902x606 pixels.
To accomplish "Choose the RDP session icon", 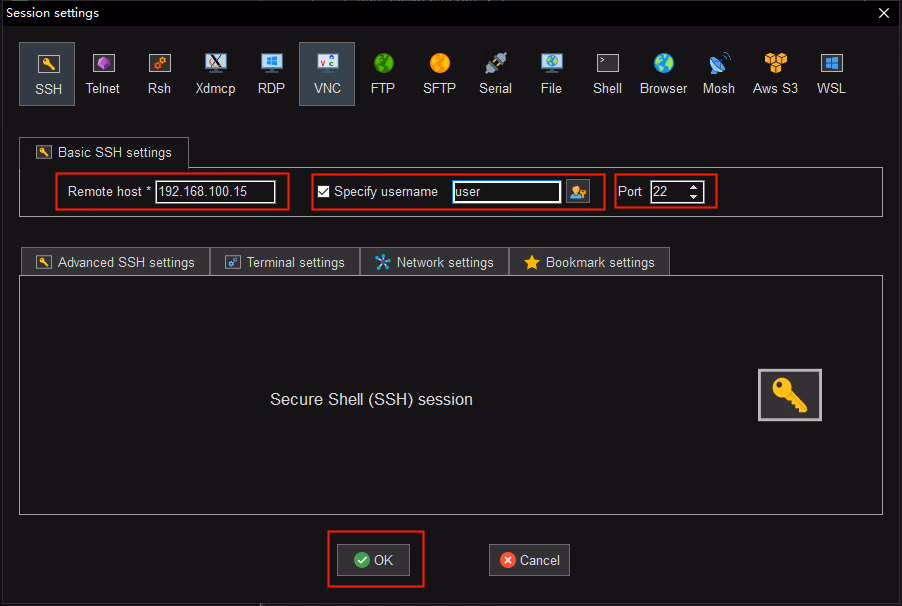I will tap(271, 74).
